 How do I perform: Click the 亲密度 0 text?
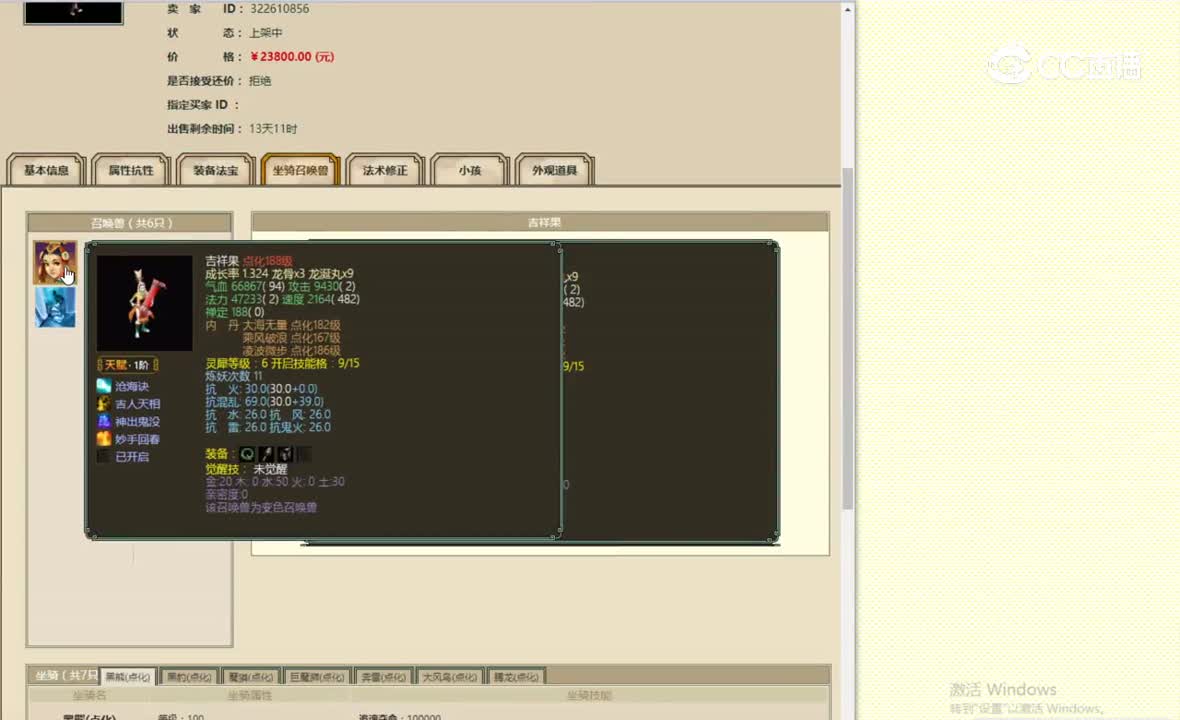(227, 494)
